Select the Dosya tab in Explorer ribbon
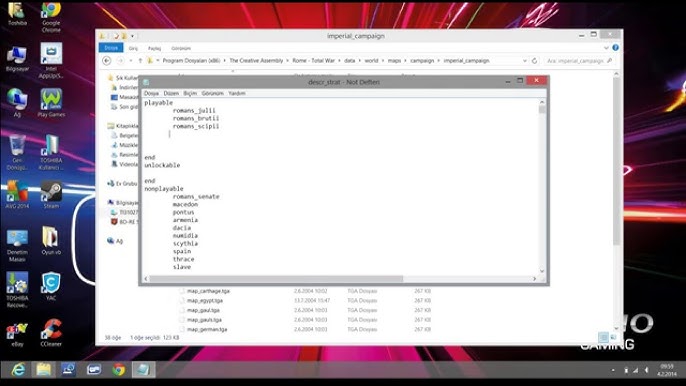Screen dimensions: 686x386 (x=111, y=48)
